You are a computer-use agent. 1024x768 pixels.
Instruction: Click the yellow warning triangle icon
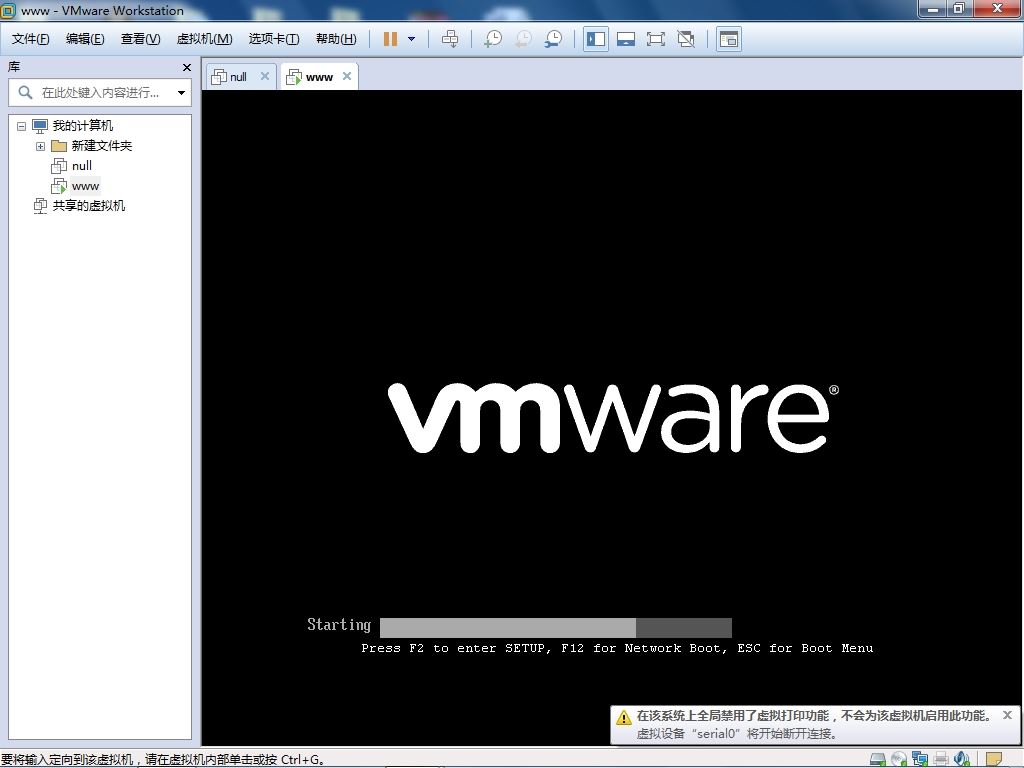tap(624, 718)
